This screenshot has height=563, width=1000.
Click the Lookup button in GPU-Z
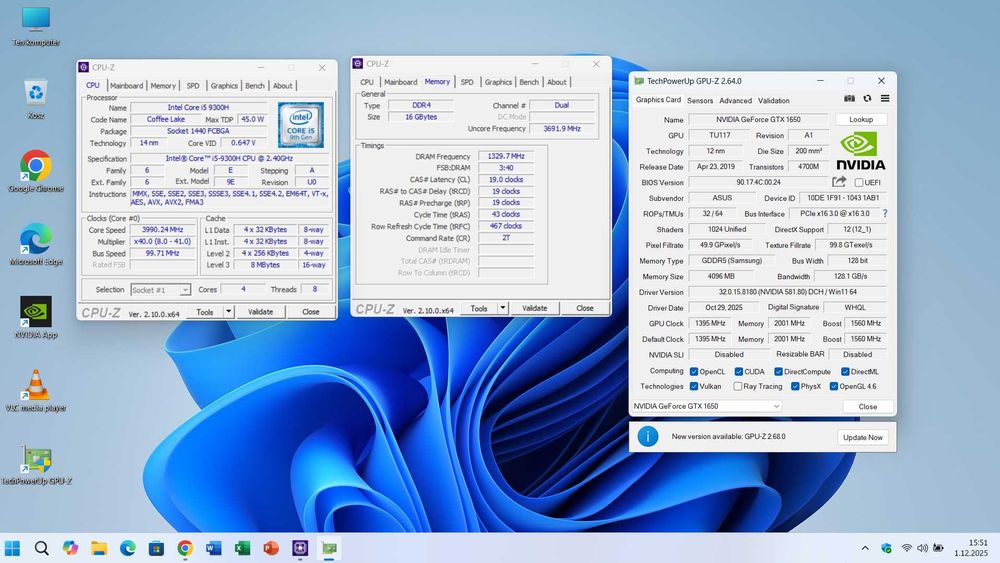click(x=861, y=119)
